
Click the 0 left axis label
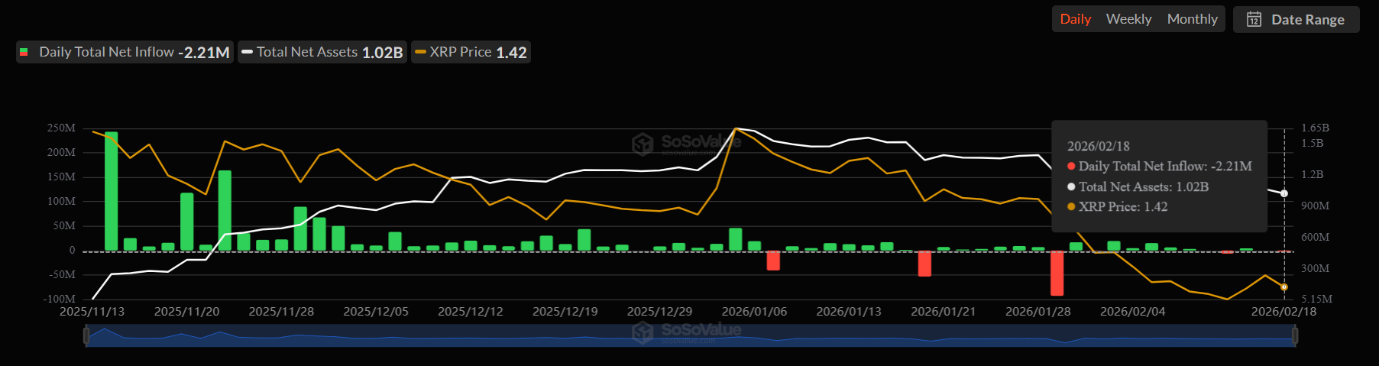72,251
